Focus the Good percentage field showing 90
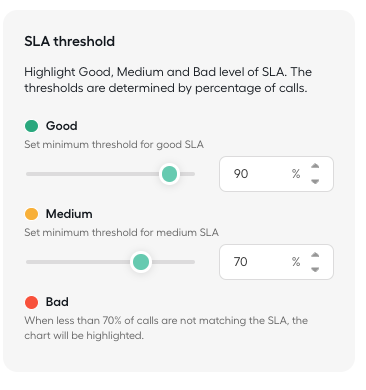366x390 pixels. pyautogui.click(x=276, y=174)
